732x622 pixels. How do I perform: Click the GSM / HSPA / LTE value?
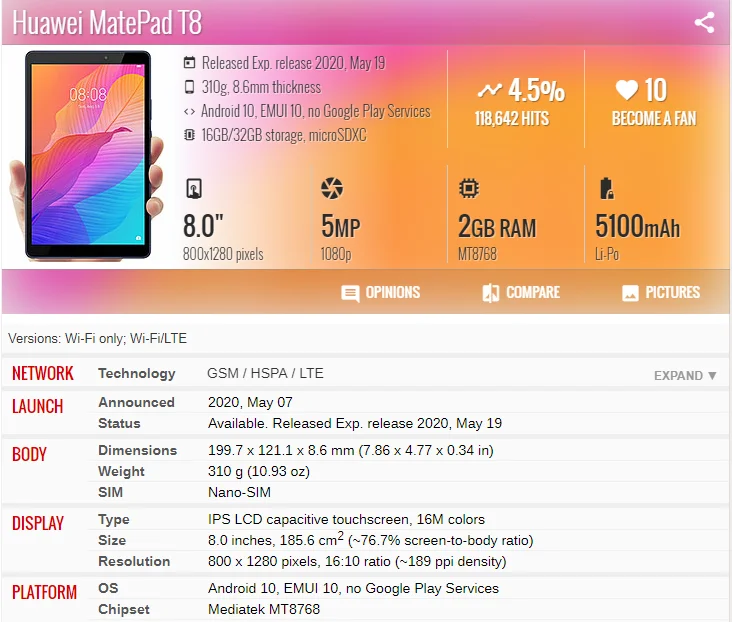[265, 373]
